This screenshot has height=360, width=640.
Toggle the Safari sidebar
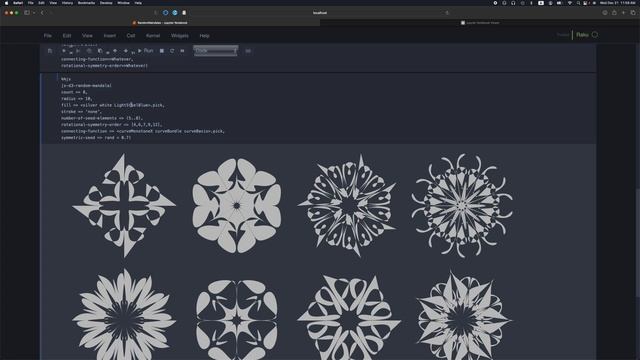coord(27,13)
